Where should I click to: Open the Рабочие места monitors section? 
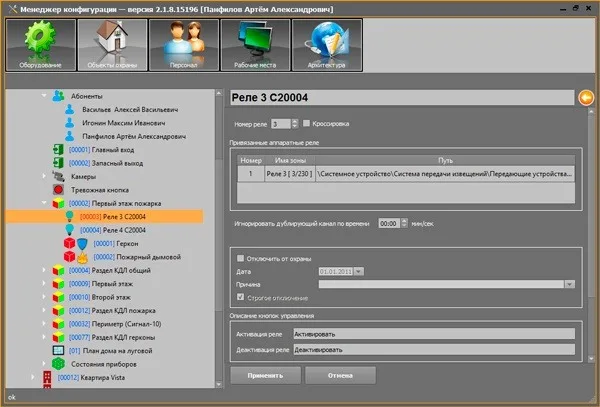[x=255, y=45]
